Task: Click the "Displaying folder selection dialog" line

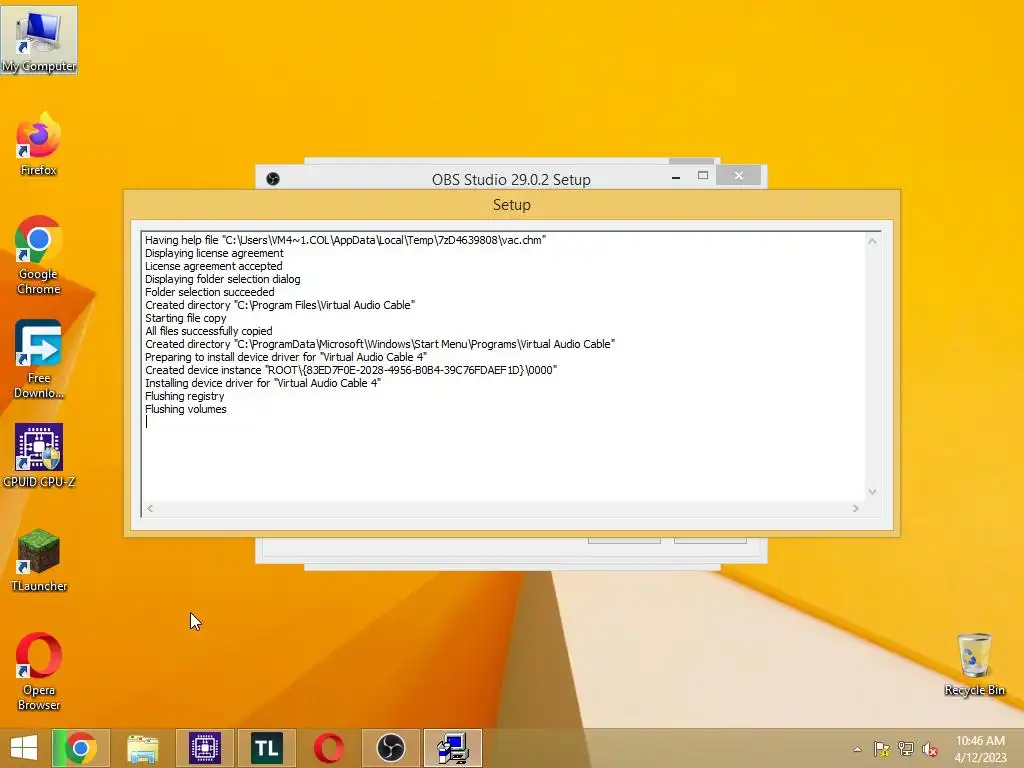Action: click(223, 280)
